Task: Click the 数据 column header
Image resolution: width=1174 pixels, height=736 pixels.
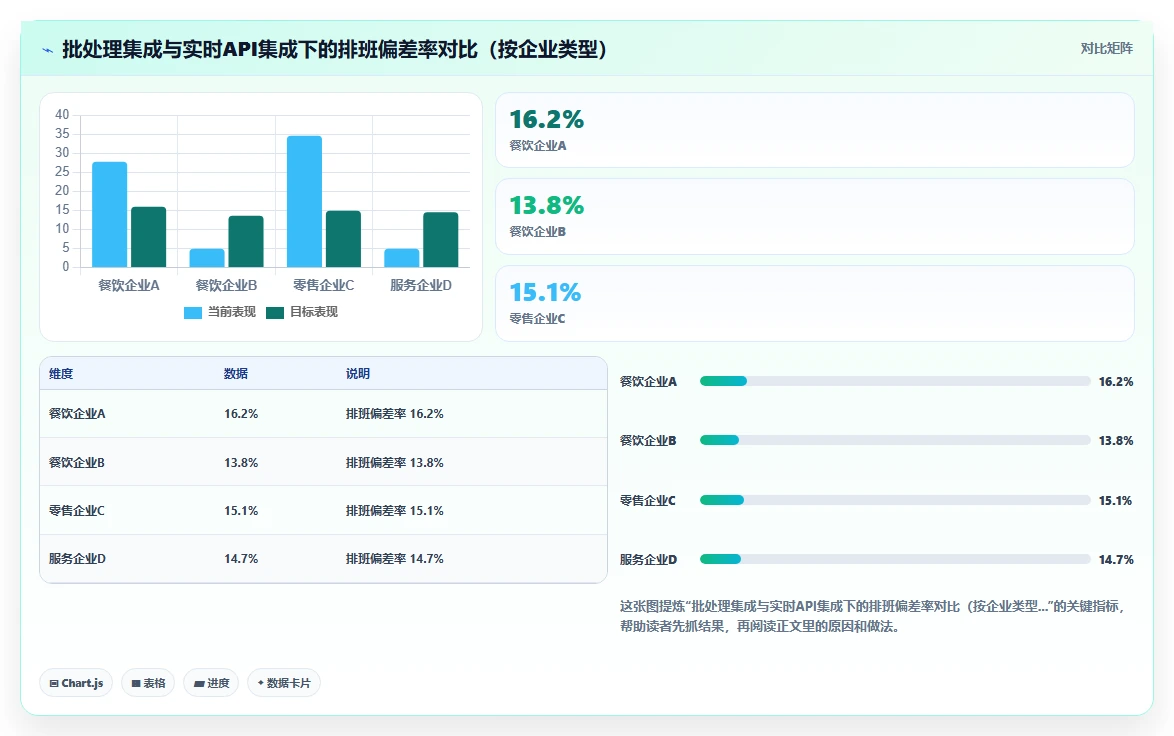Action: (x=236, y=374)
